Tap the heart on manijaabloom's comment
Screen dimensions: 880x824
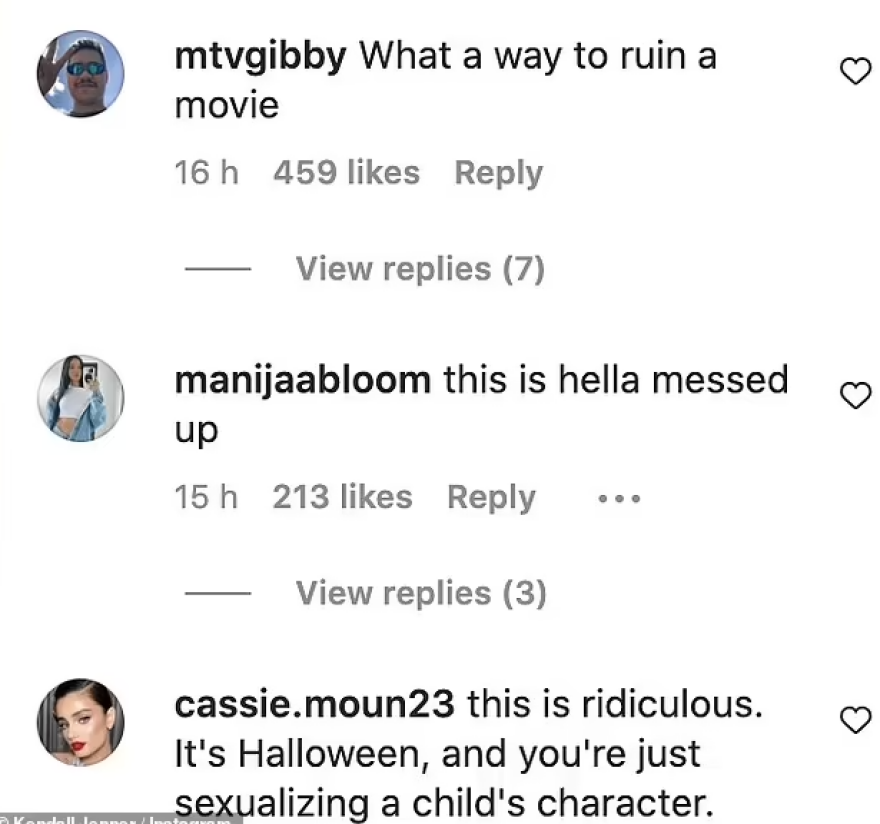[854, 396]
